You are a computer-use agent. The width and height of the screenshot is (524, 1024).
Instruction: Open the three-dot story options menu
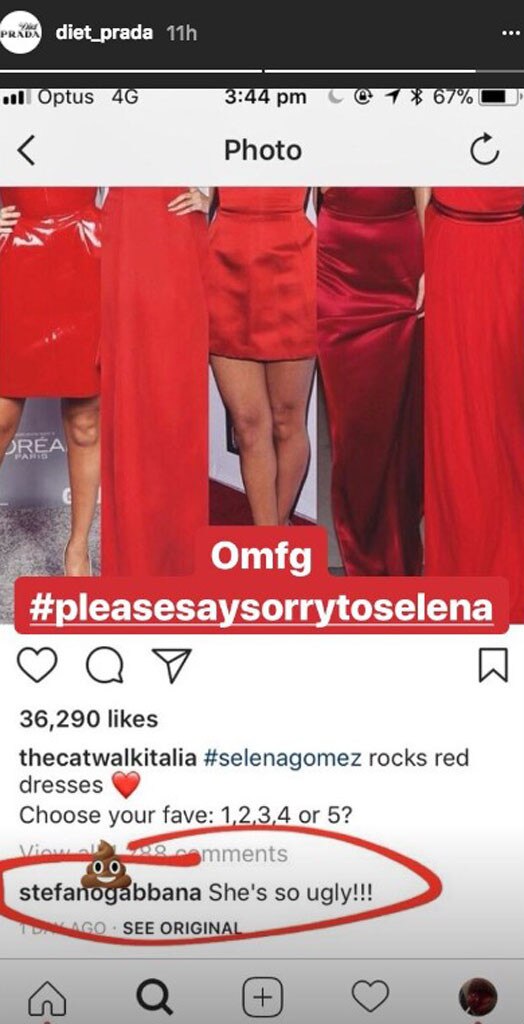click(x=511, y=34)
